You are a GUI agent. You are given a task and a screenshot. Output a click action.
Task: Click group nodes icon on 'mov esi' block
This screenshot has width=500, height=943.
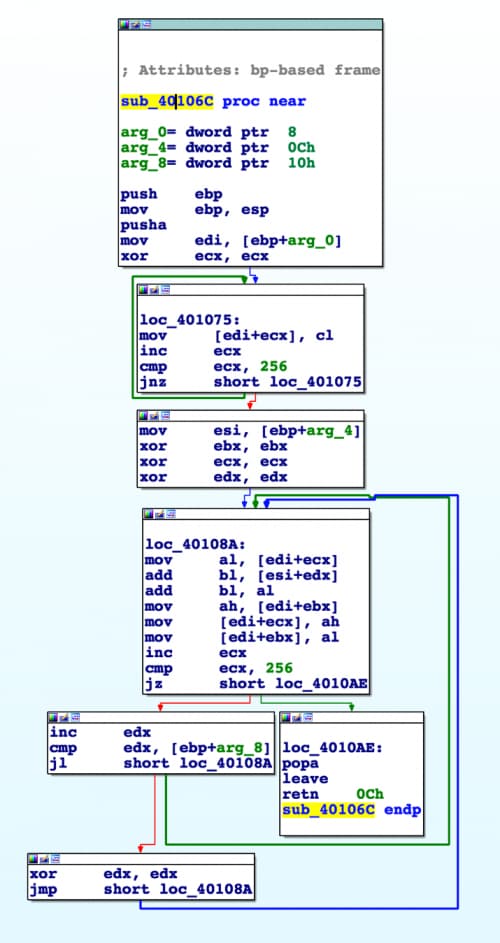(x=165, y=416)
